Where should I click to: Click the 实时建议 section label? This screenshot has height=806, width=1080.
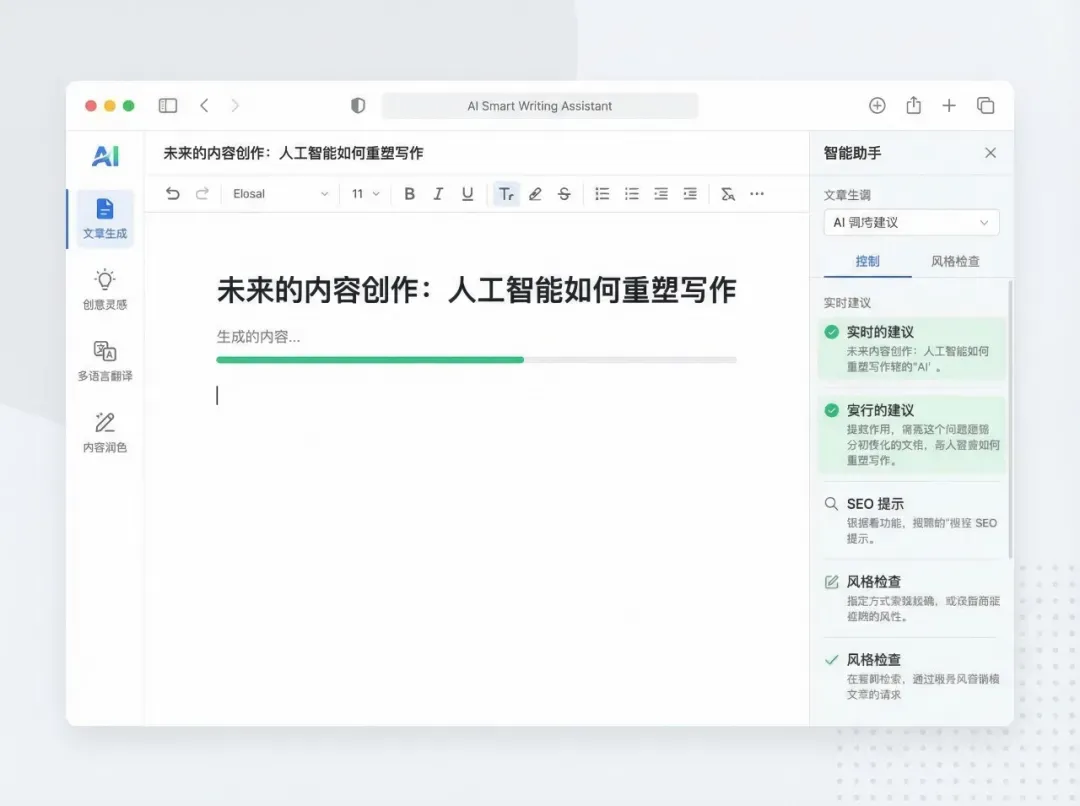[847, 303]
